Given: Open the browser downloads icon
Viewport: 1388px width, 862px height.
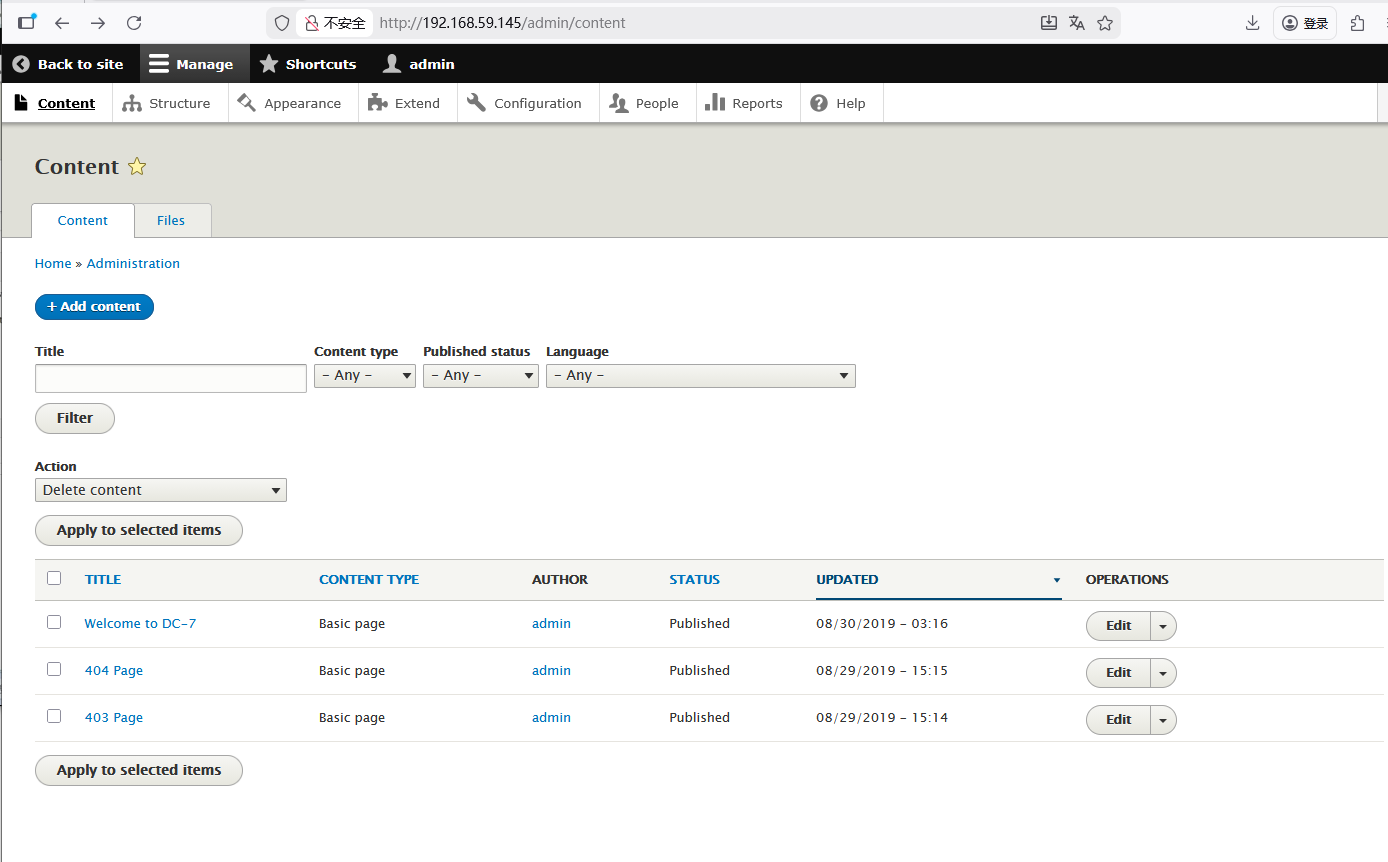Looking at the screenshot, I should tap(1252, 23).
